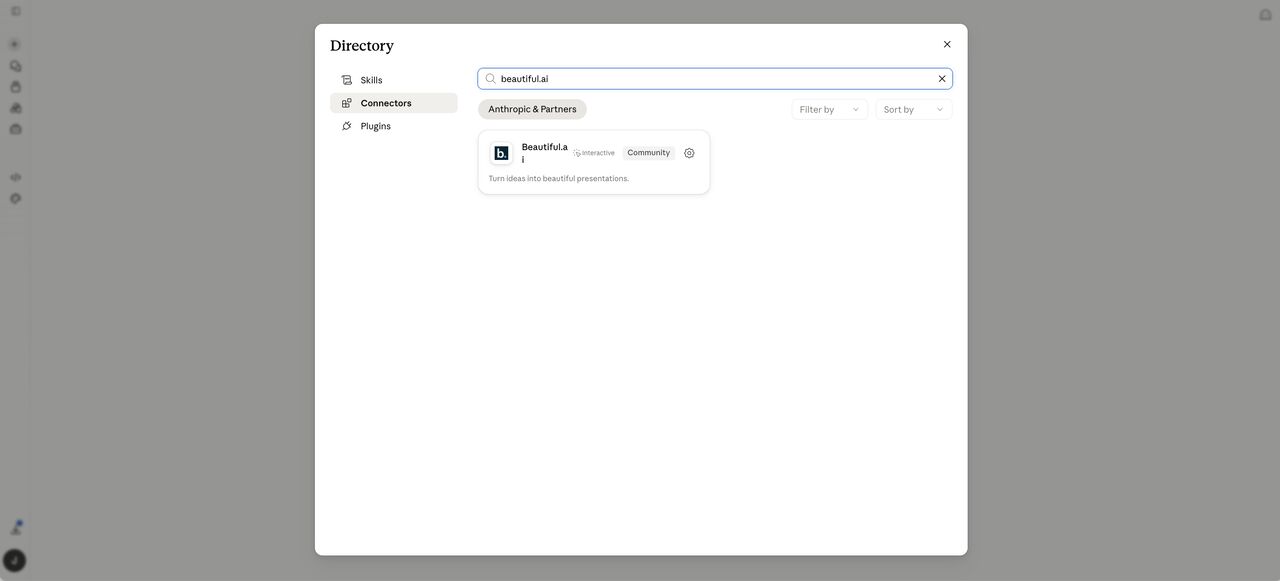Viewport: 1280px width, 581px height.
Task: Open settings gear on the Beautiful.ai card
Action: click(689, 153)
